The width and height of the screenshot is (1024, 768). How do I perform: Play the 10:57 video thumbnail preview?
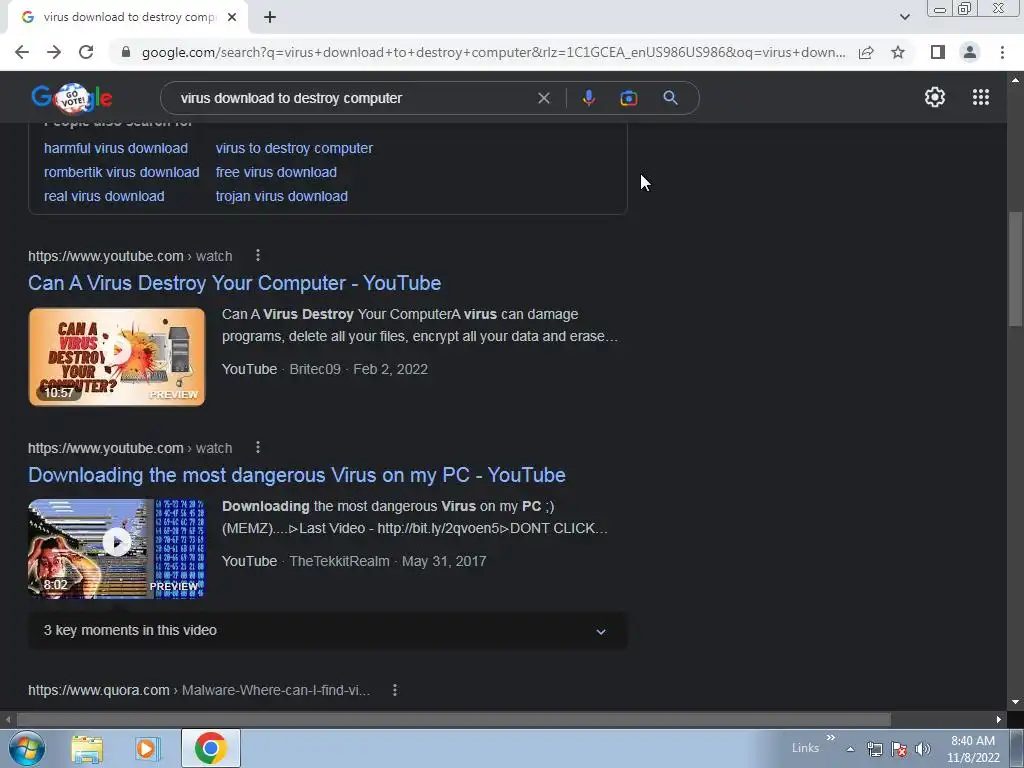[x=117, y=357]
